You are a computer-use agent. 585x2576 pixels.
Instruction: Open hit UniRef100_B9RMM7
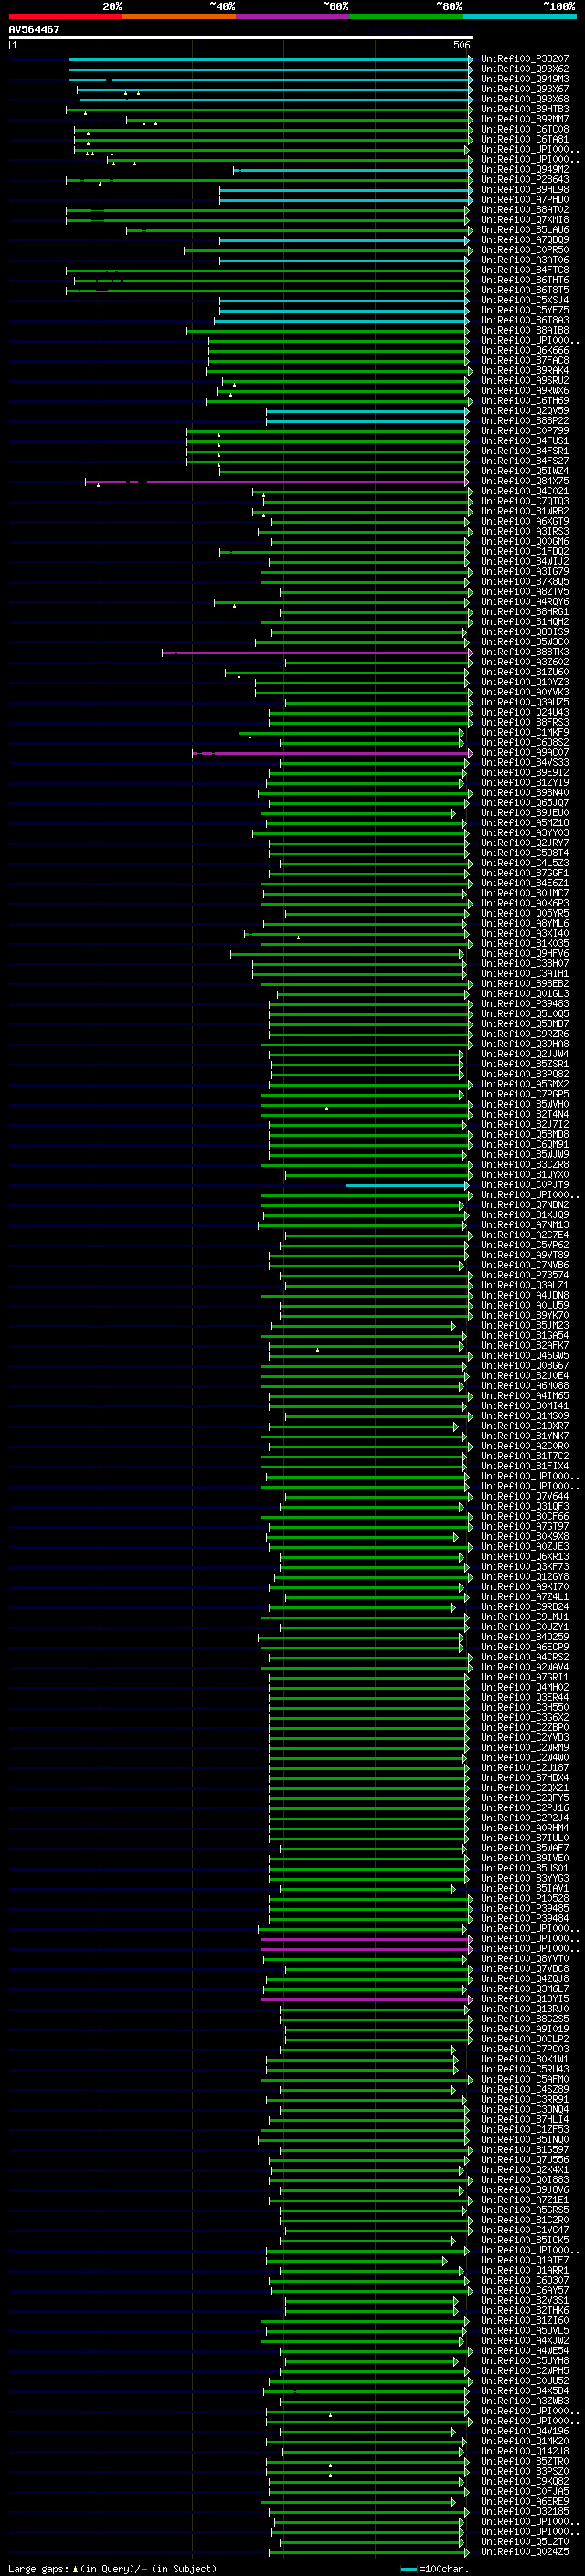(525, 119)
